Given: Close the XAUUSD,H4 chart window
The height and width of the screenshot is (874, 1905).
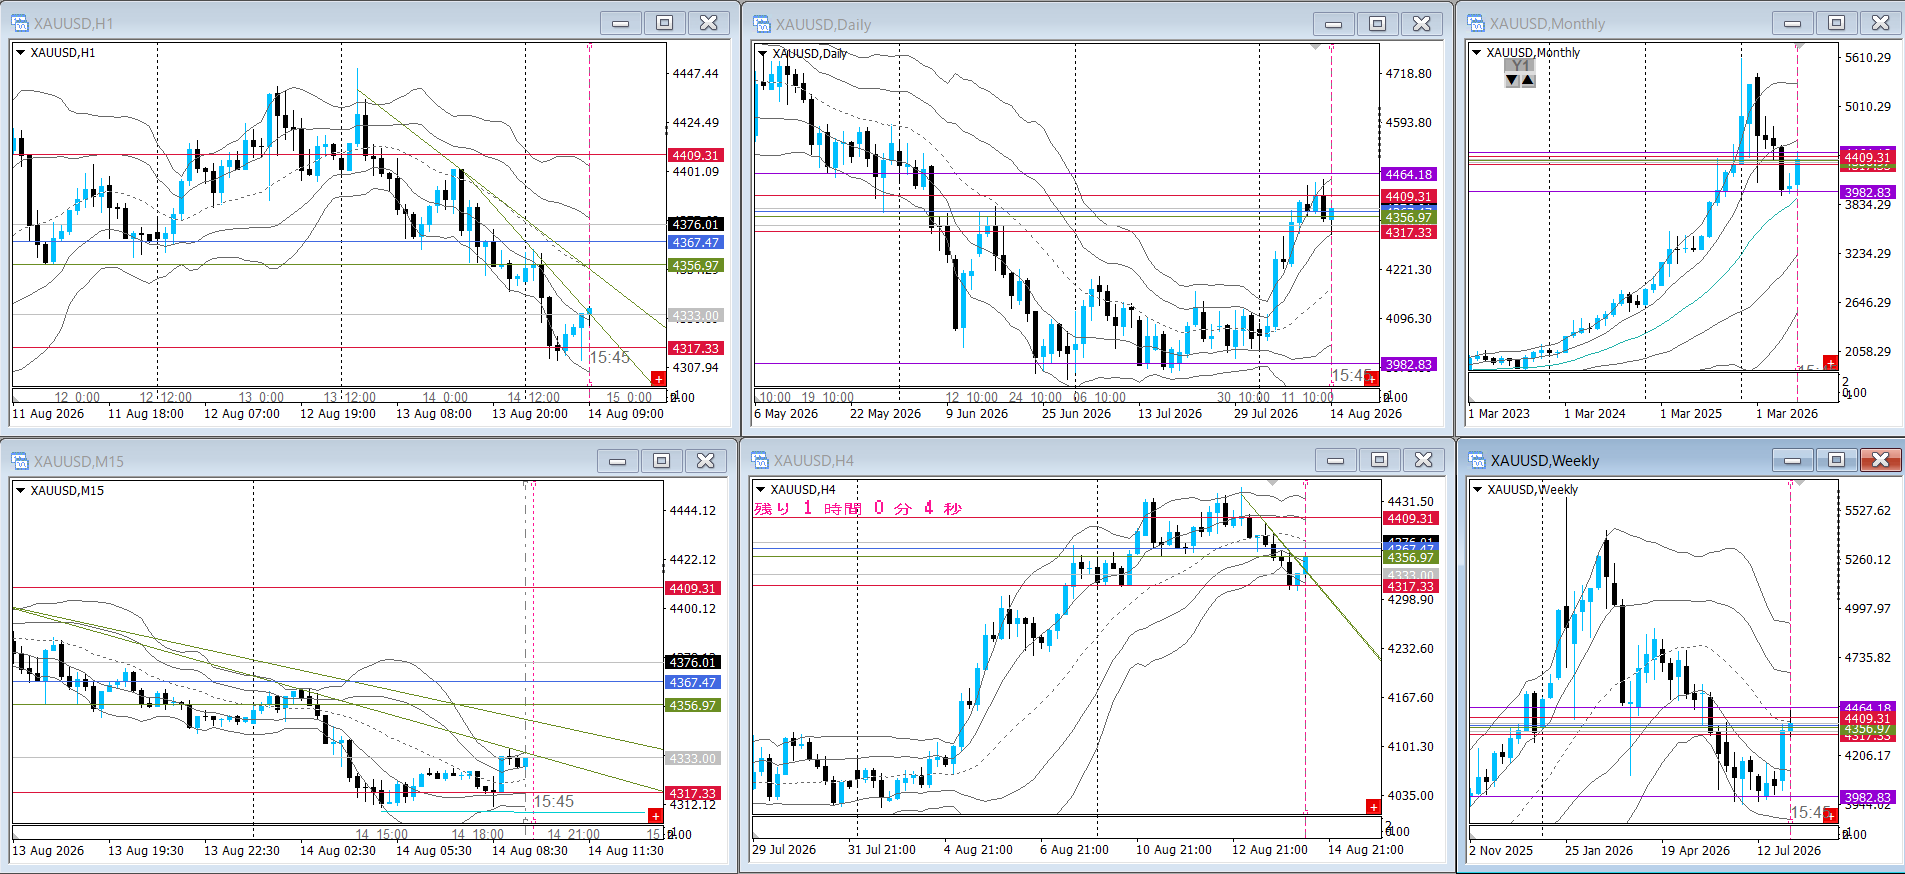Looking at the screenshot, I should point(1424,460).
